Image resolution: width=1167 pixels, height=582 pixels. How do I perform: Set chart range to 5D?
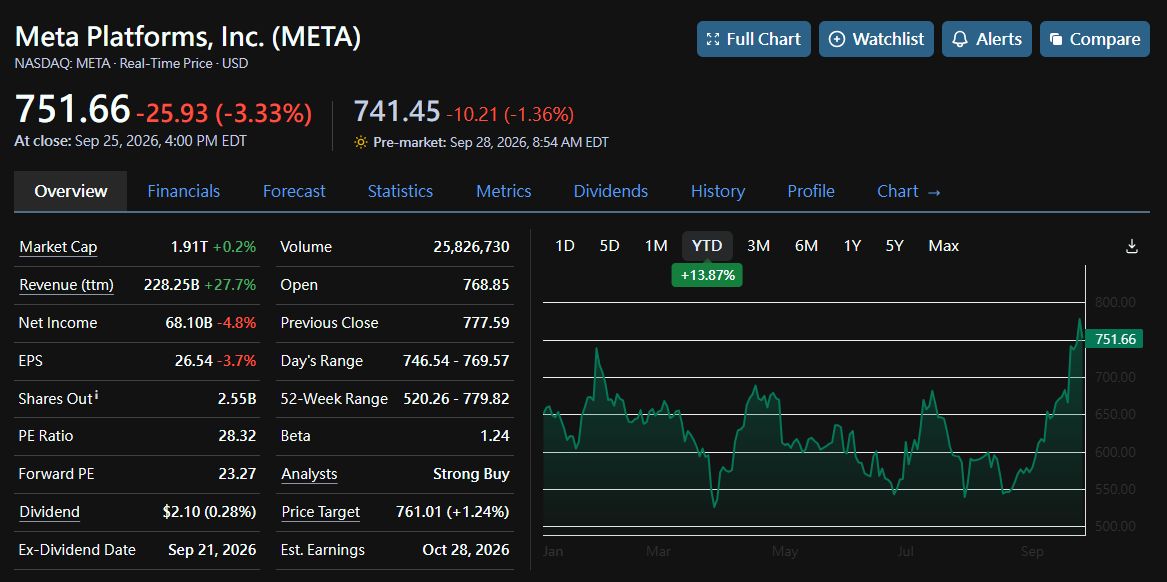click(610, 246)
